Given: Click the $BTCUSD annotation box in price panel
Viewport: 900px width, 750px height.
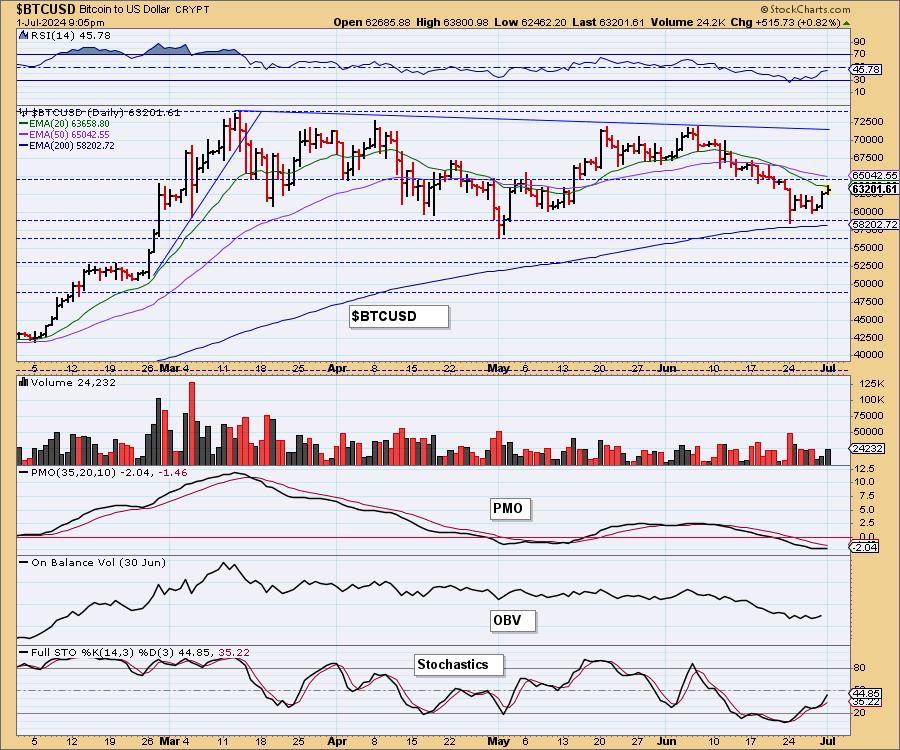Looking at the screenshot, I should click(399, 316).
